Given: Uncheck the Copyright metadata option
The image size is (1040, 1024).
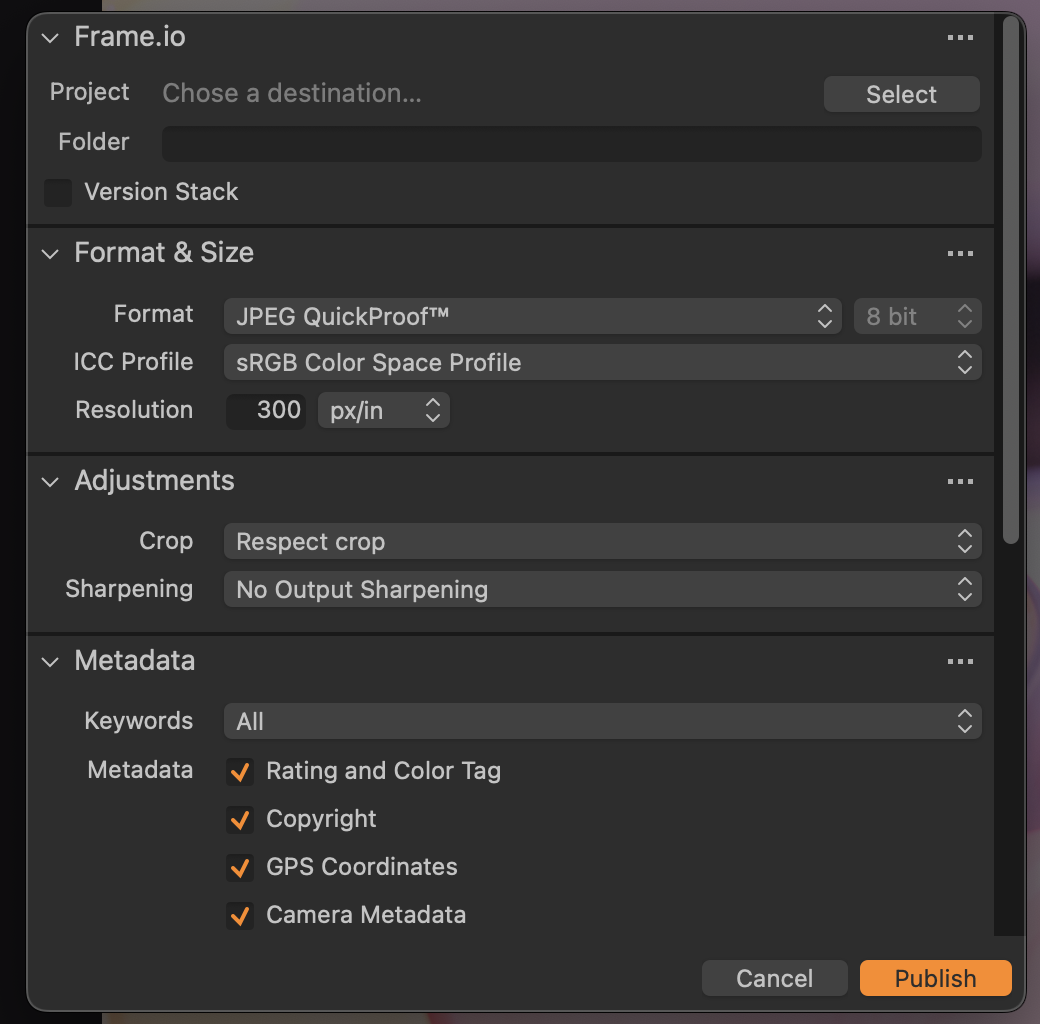Looking at the screenshot, I should [239, 820].
